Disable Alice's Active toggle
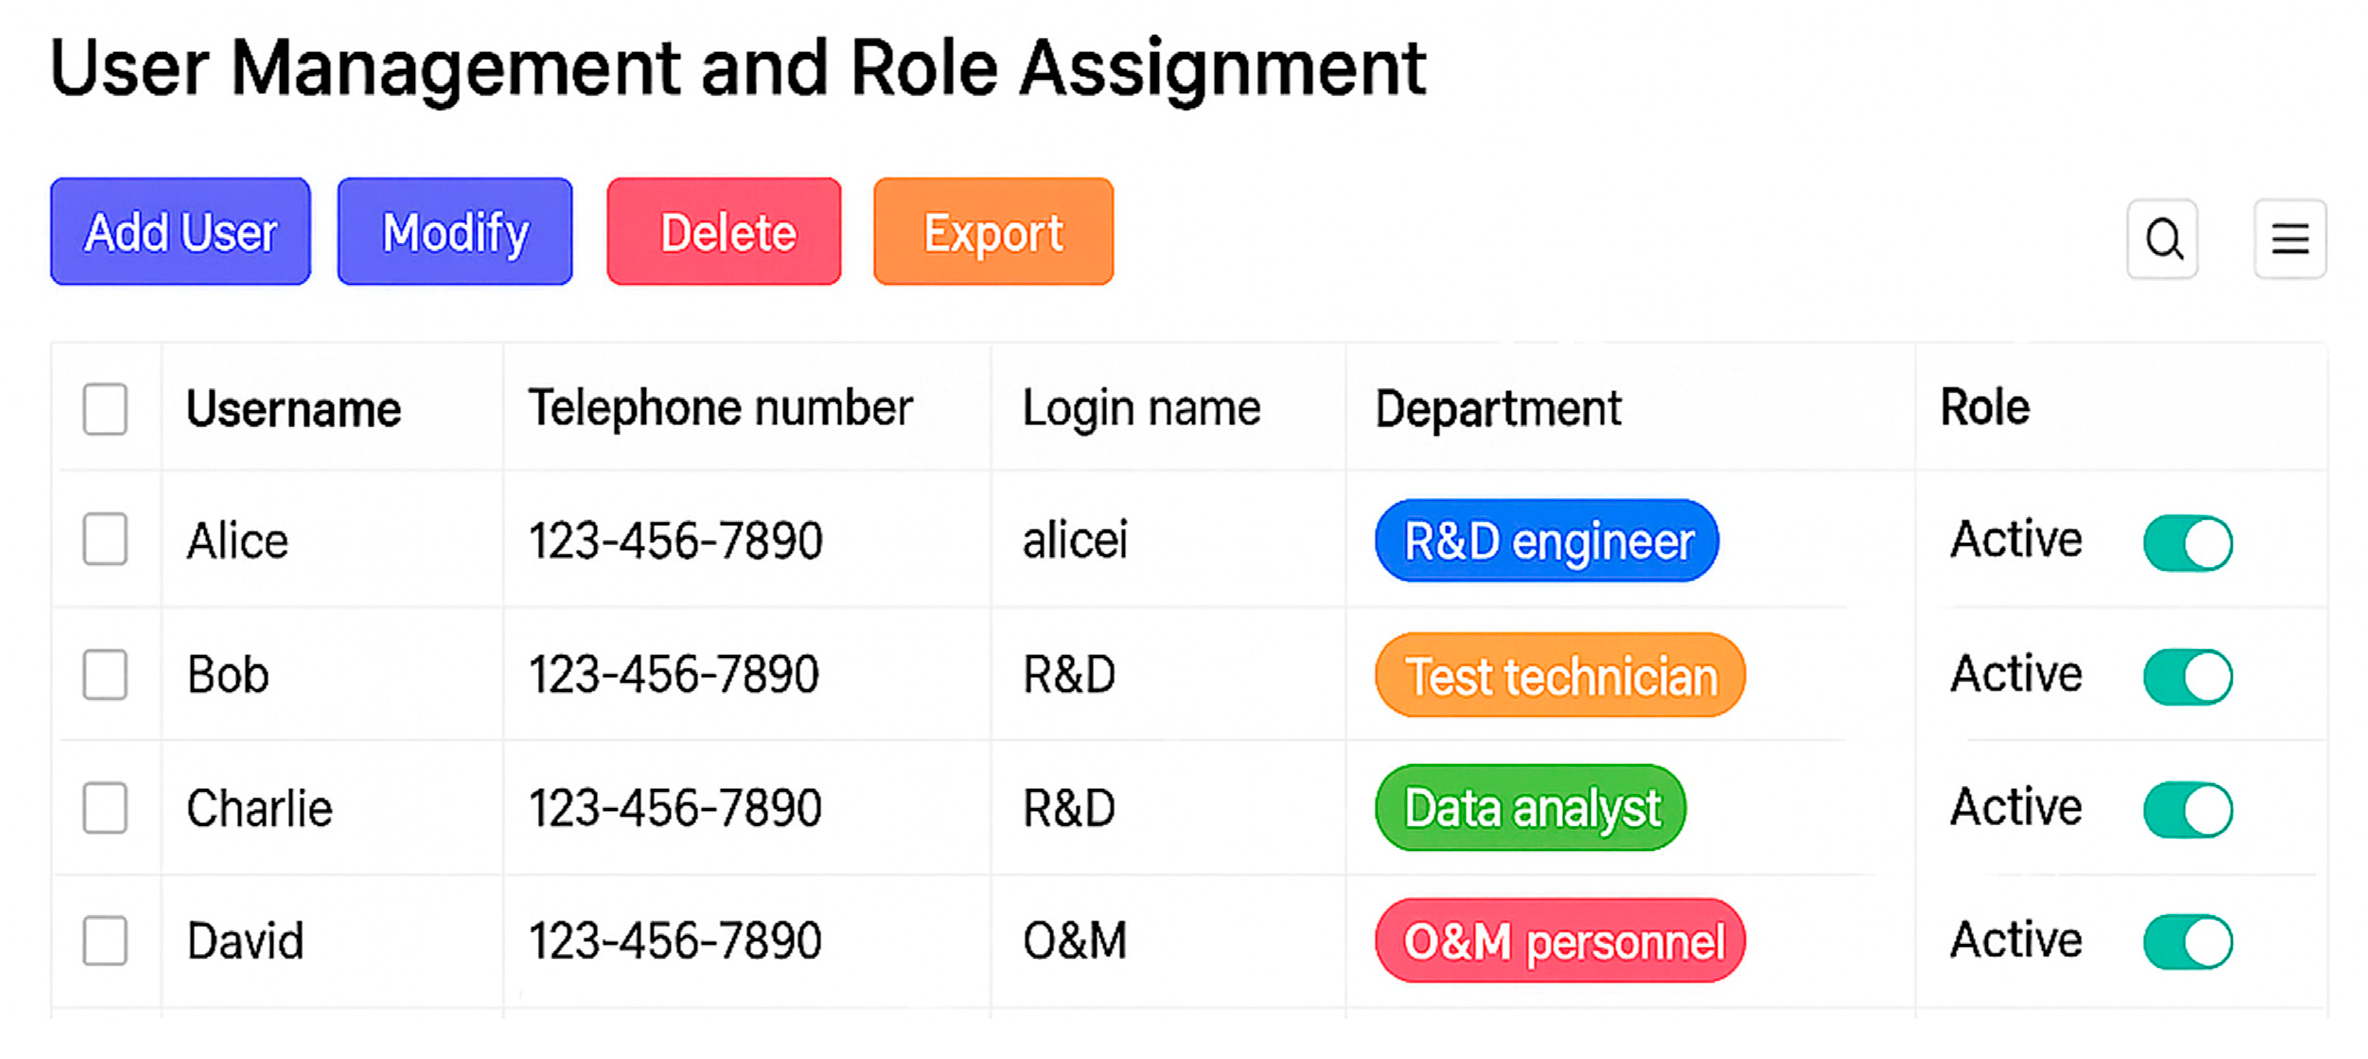This screenshot has height=1059, width=2368. pos(2188,543)
